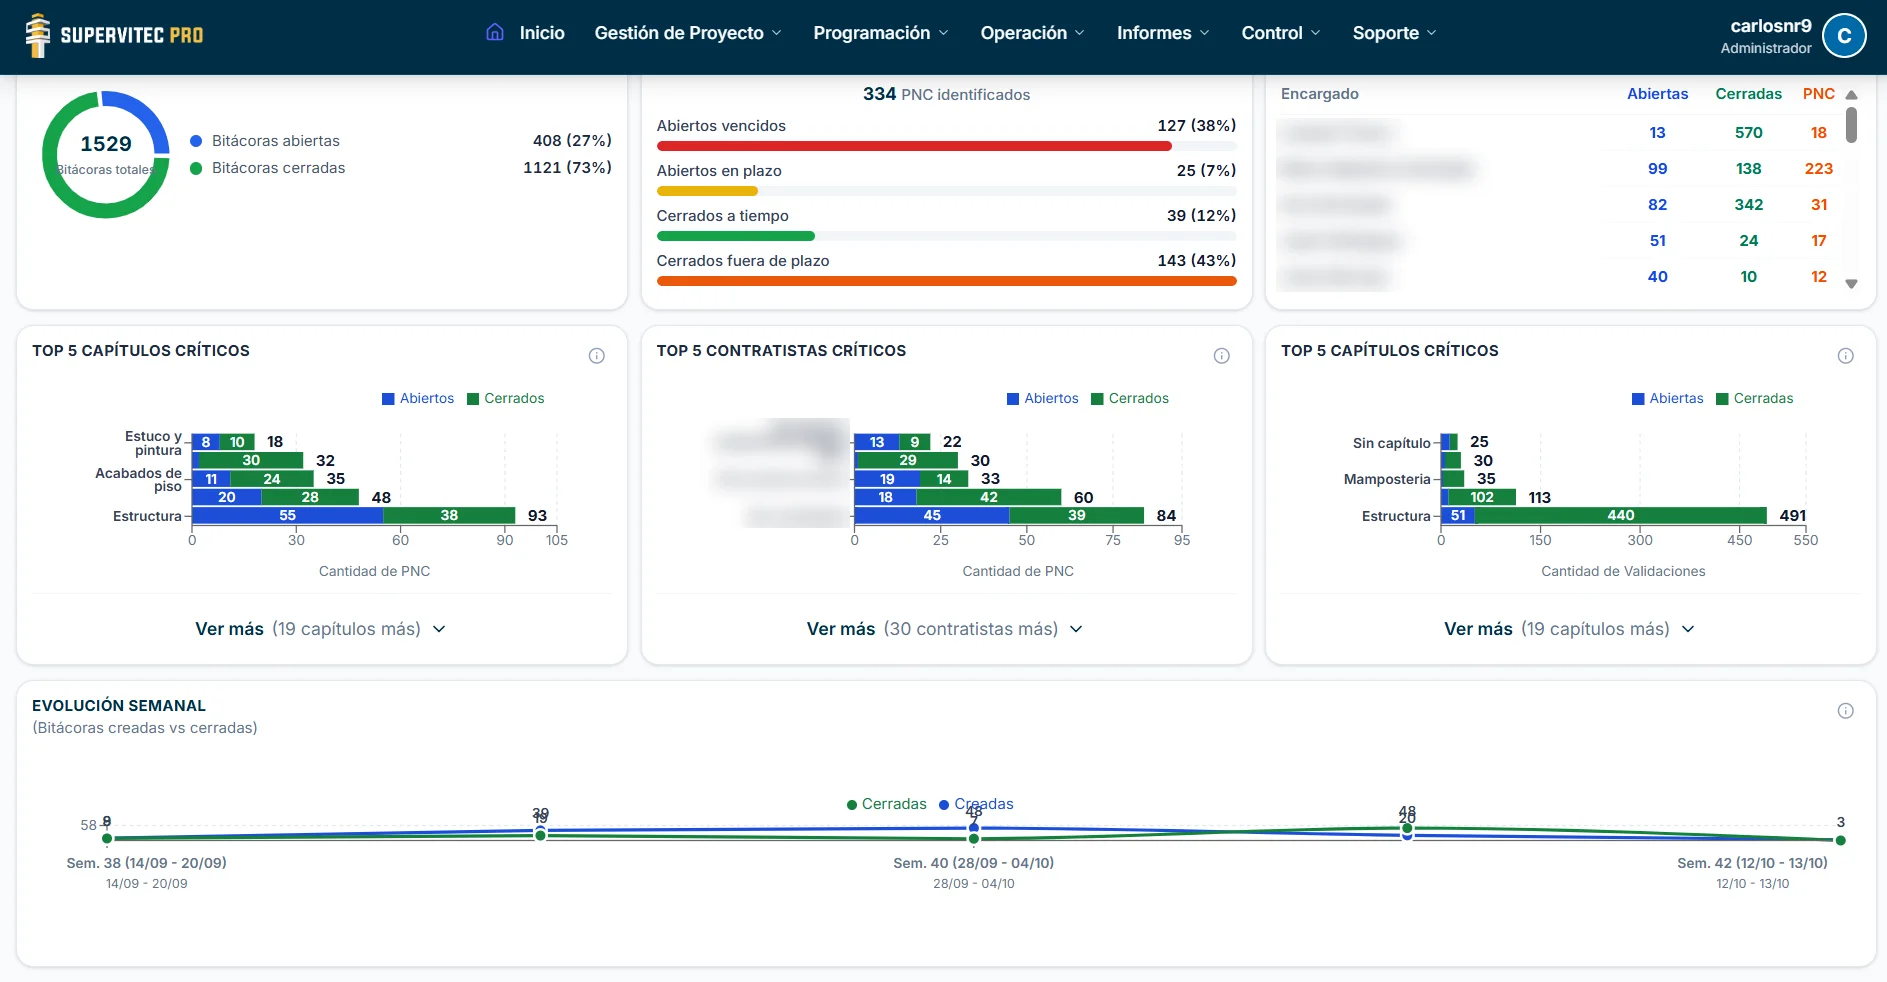Click the 408 (27%) bitácoras abiertas value

[572, 141]
